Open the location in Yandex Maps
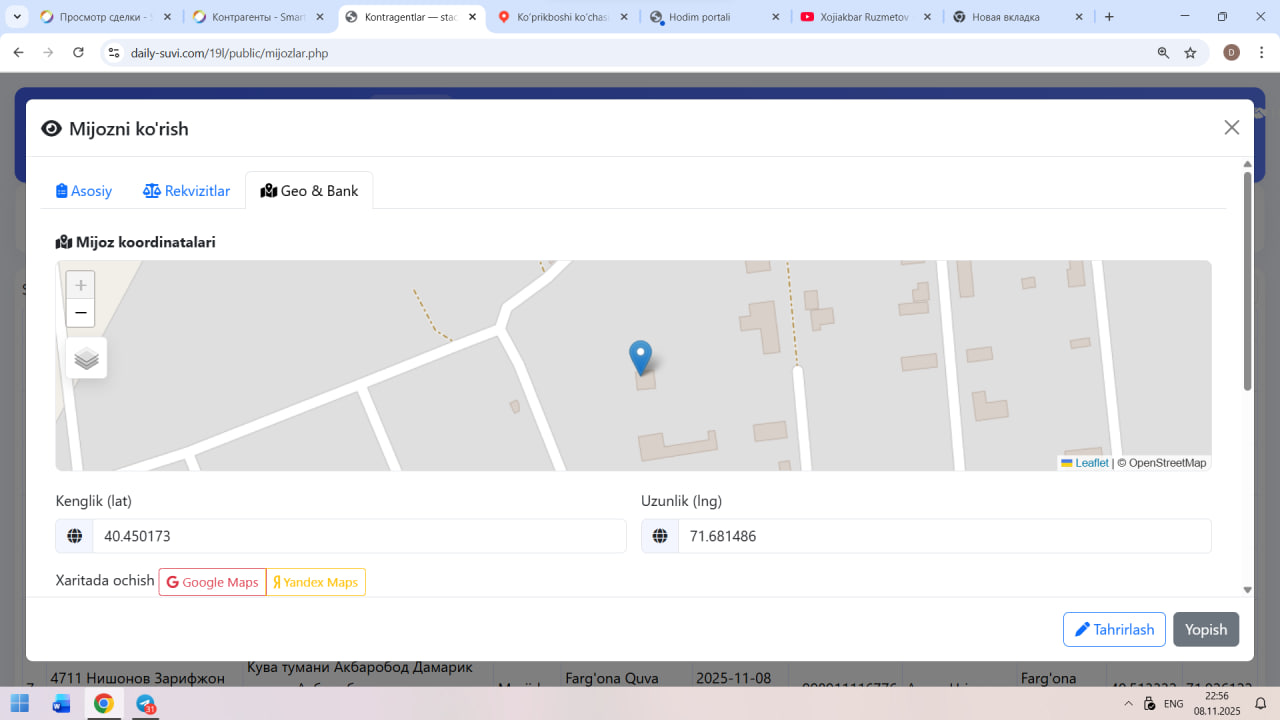 click(x=316, y=582)
